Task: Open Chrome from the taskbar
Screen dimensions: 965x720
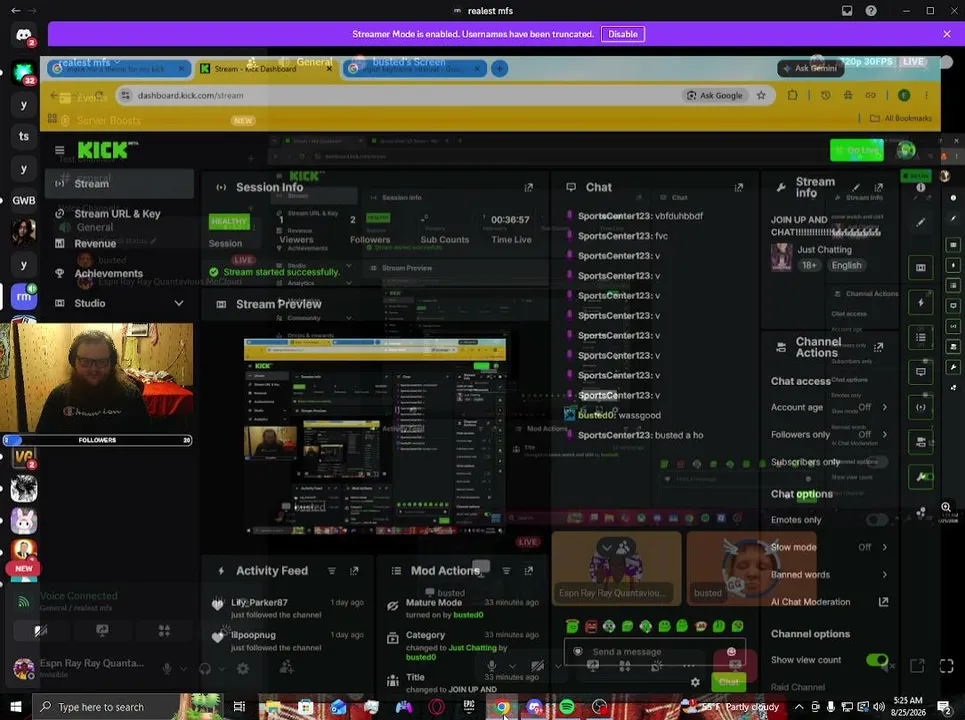Action: point(503,706)
